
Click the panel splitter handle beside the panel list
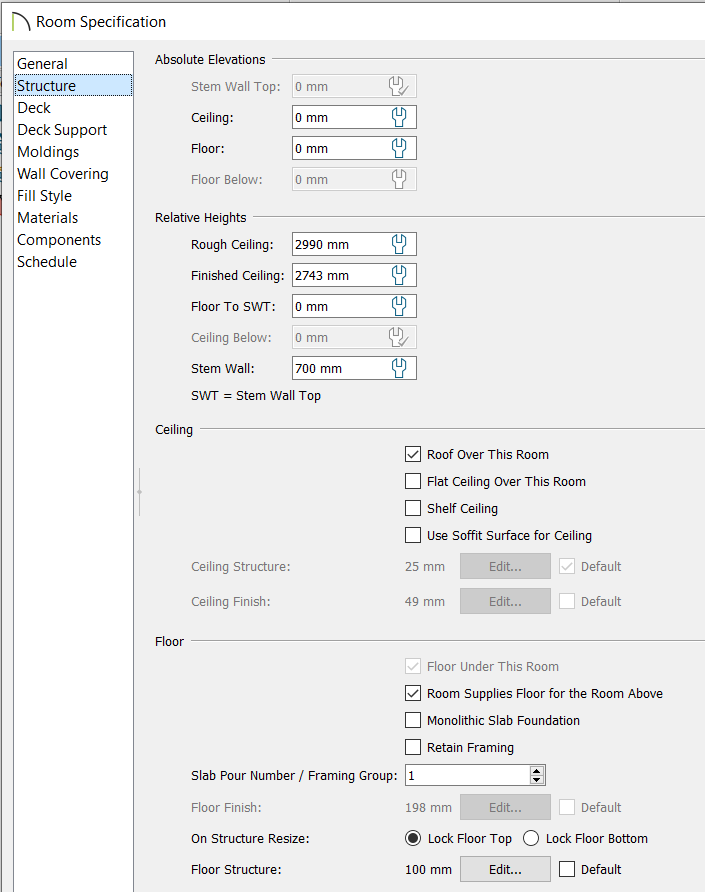click(139, 492)
